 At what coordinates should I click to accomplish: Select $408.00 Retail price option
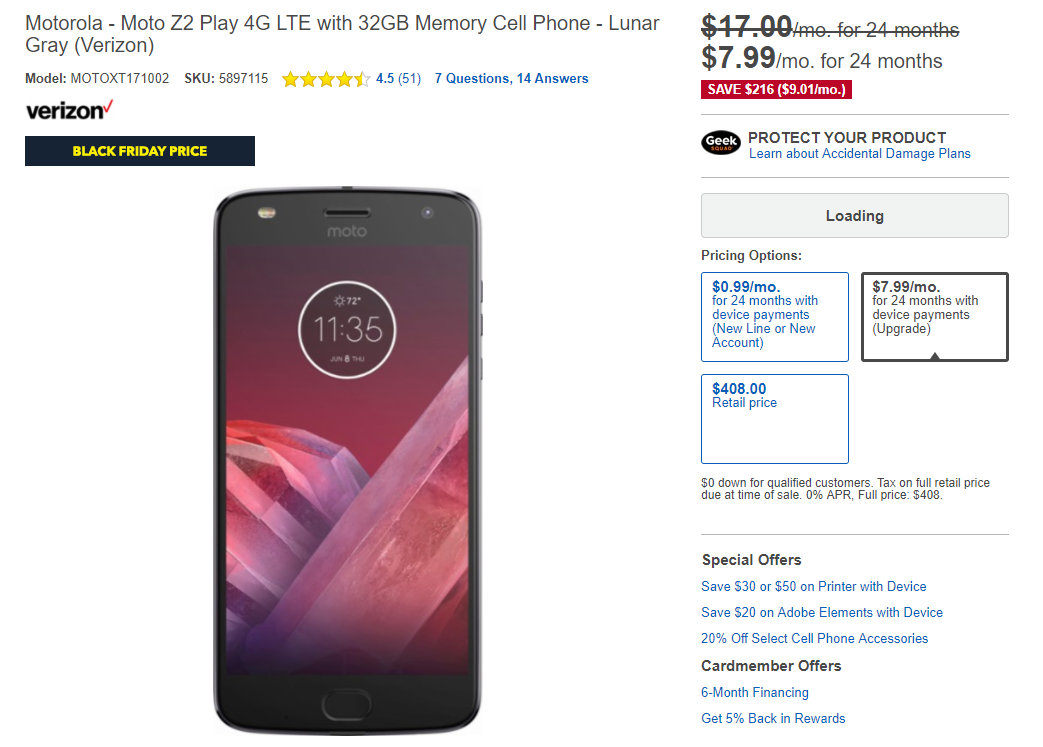[x=775, y=418]
